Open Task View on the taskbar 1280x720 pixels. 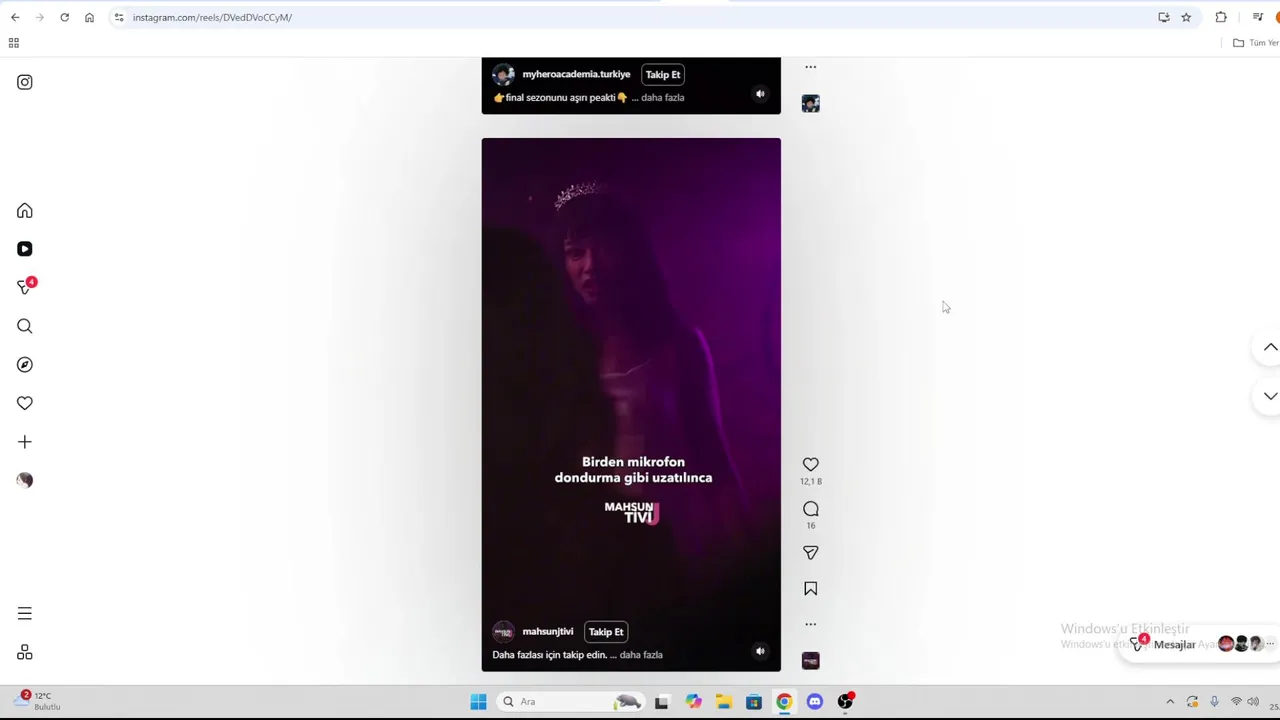[x=661, y=702]
